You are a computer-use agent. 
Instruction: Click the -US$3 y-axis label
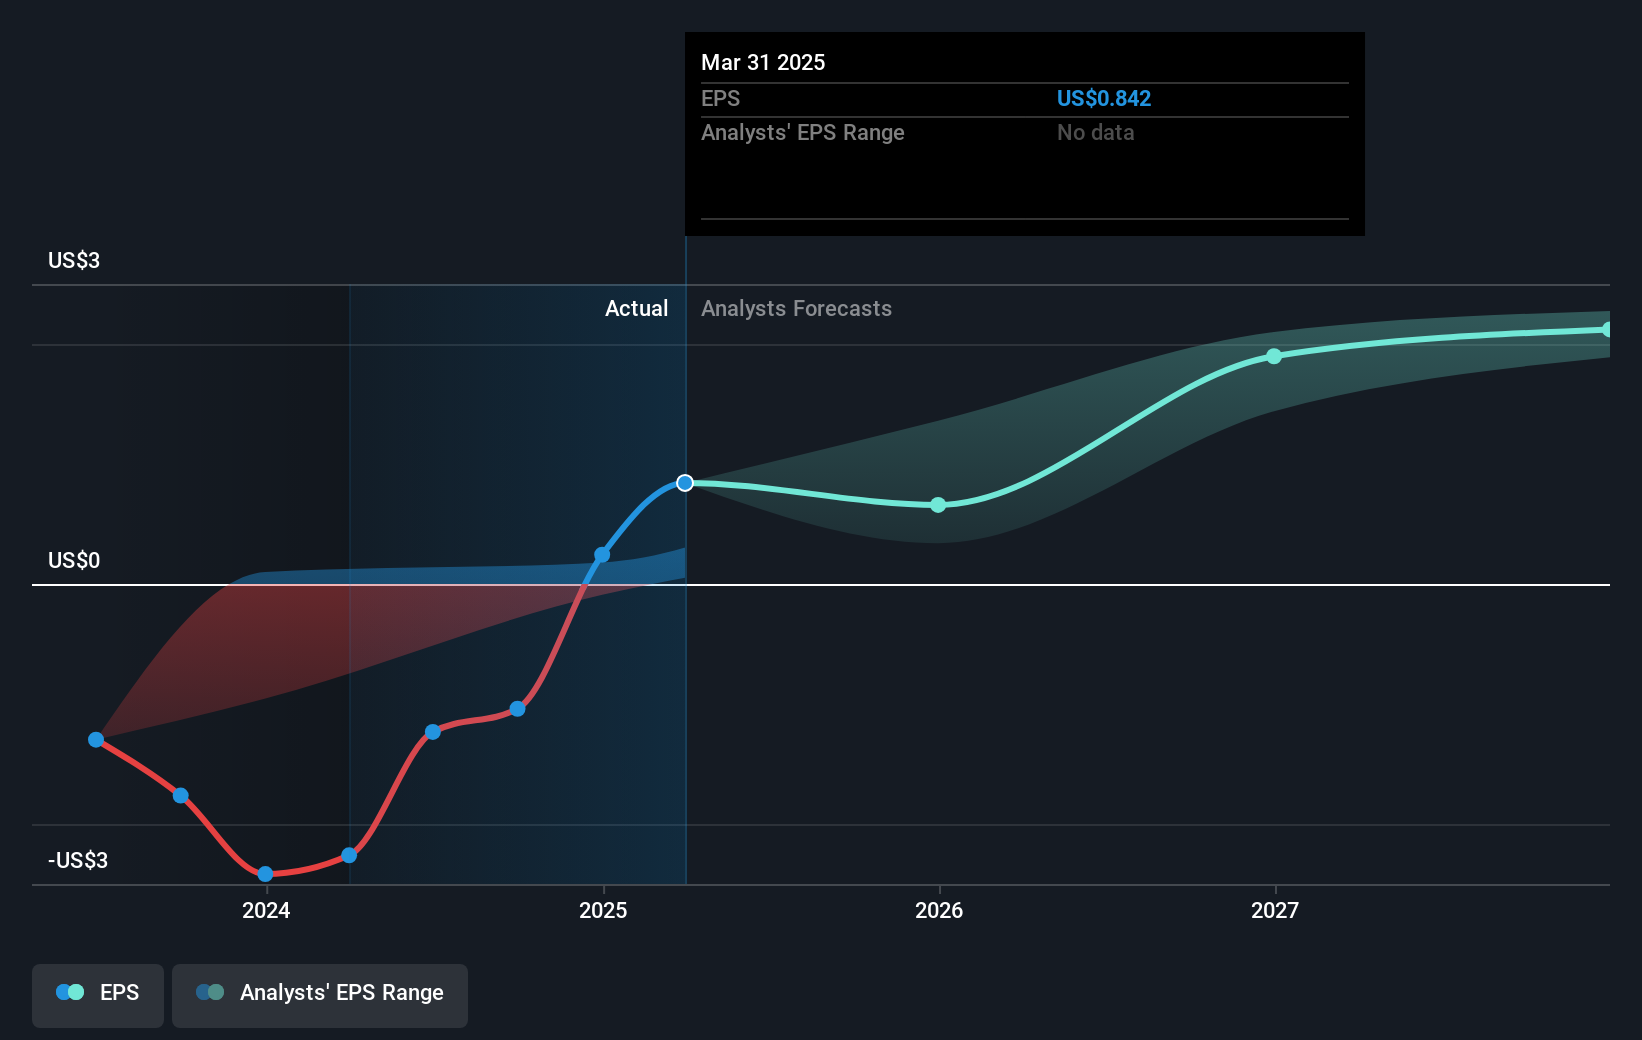point(78,860)
